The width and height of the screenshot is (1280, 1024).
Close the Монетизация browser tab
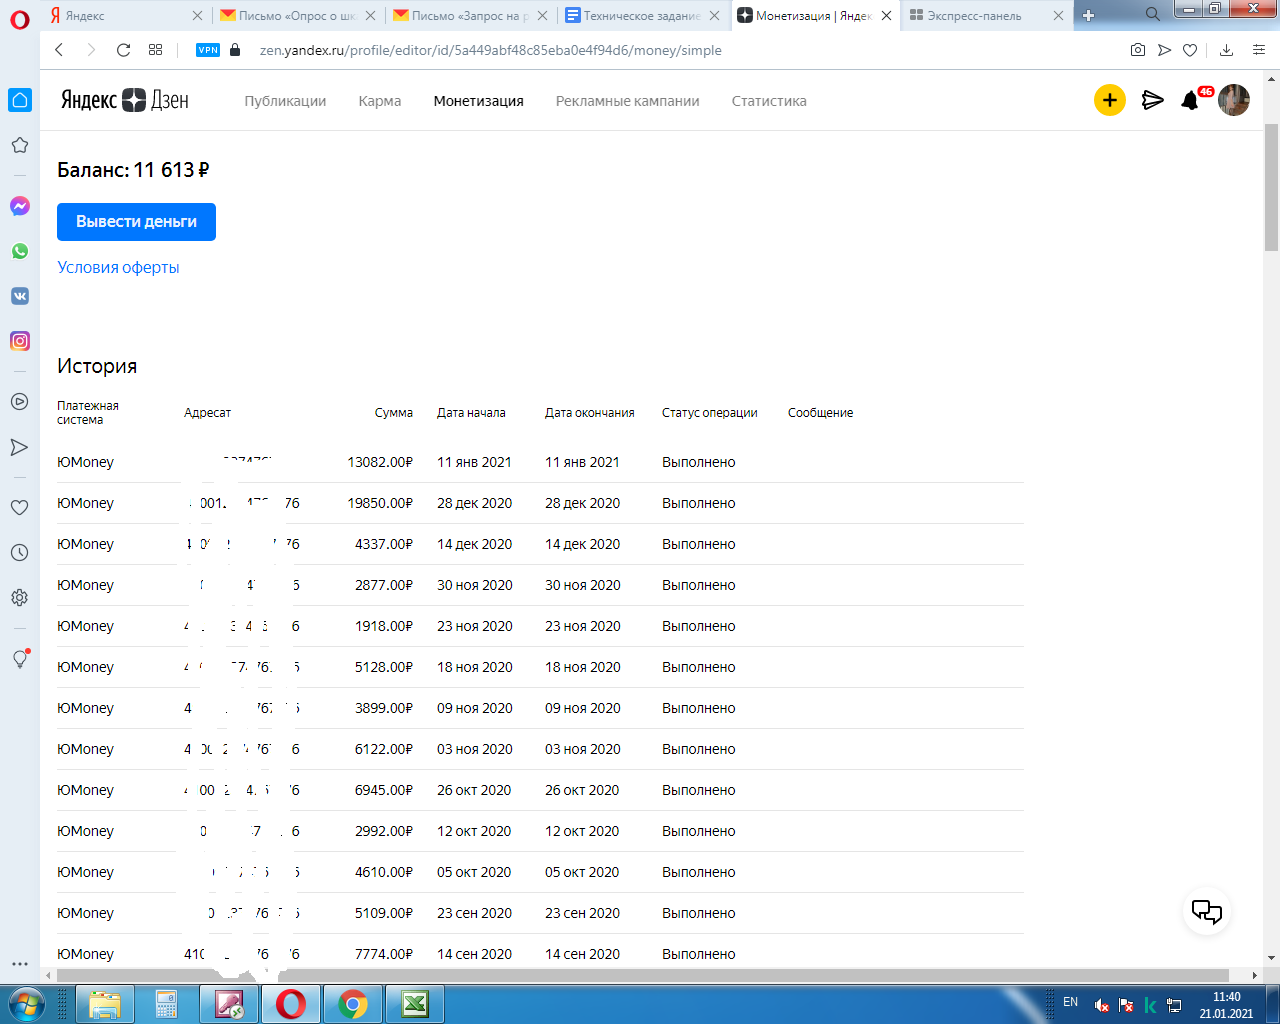[886, 15]
